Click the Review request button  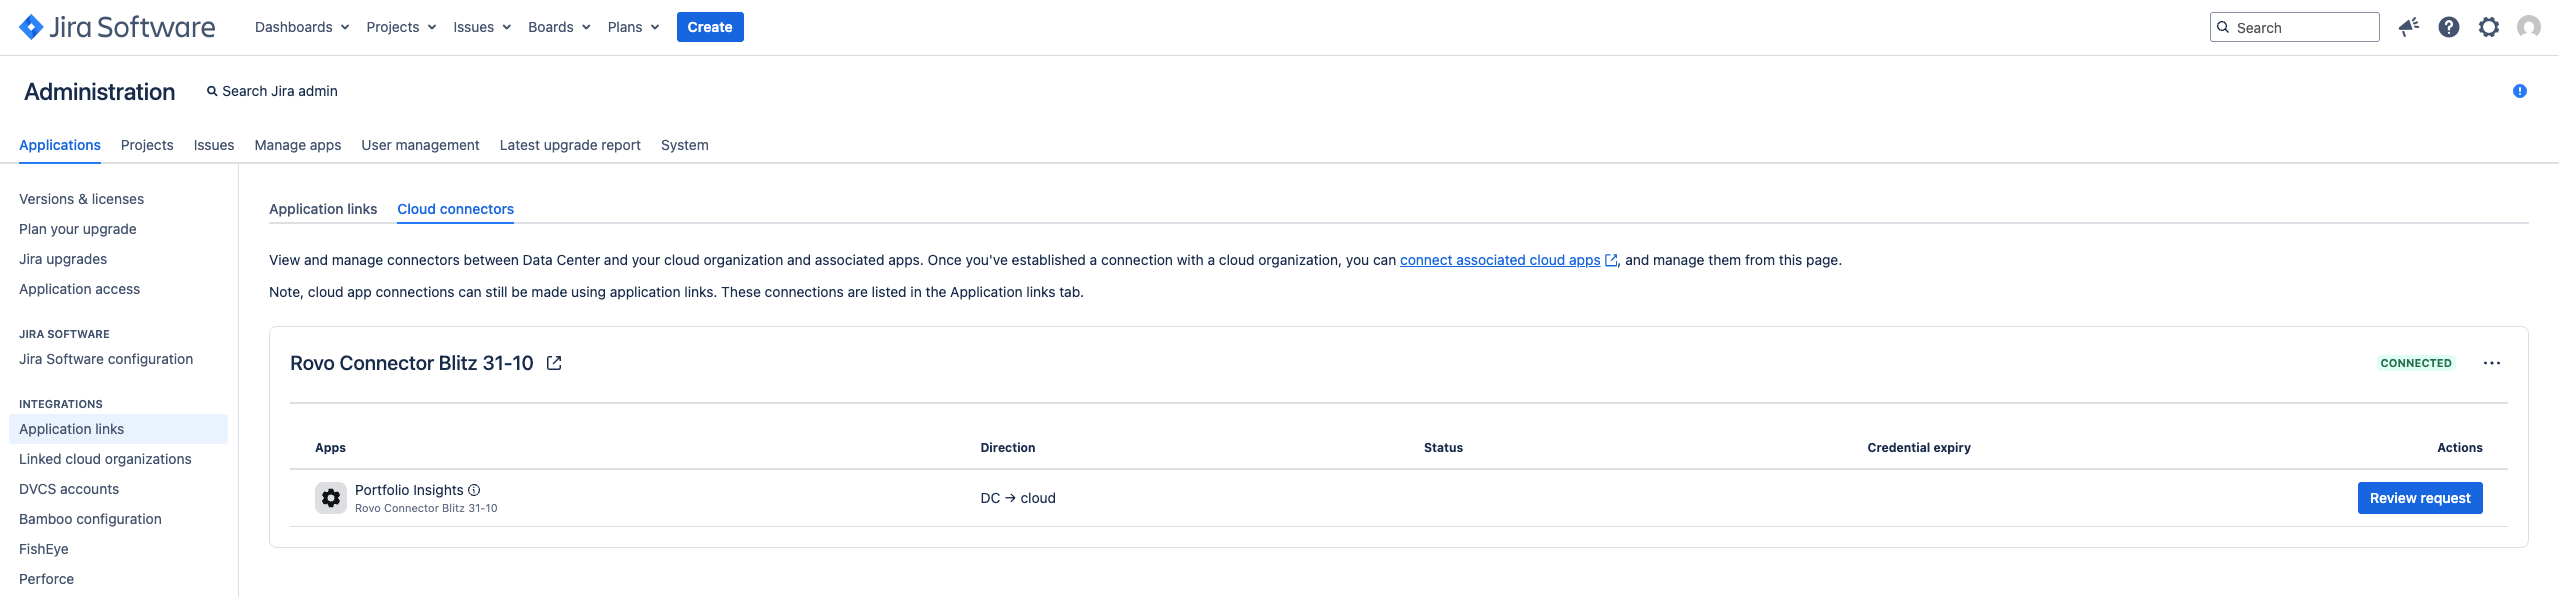(x=2420, y=498)
